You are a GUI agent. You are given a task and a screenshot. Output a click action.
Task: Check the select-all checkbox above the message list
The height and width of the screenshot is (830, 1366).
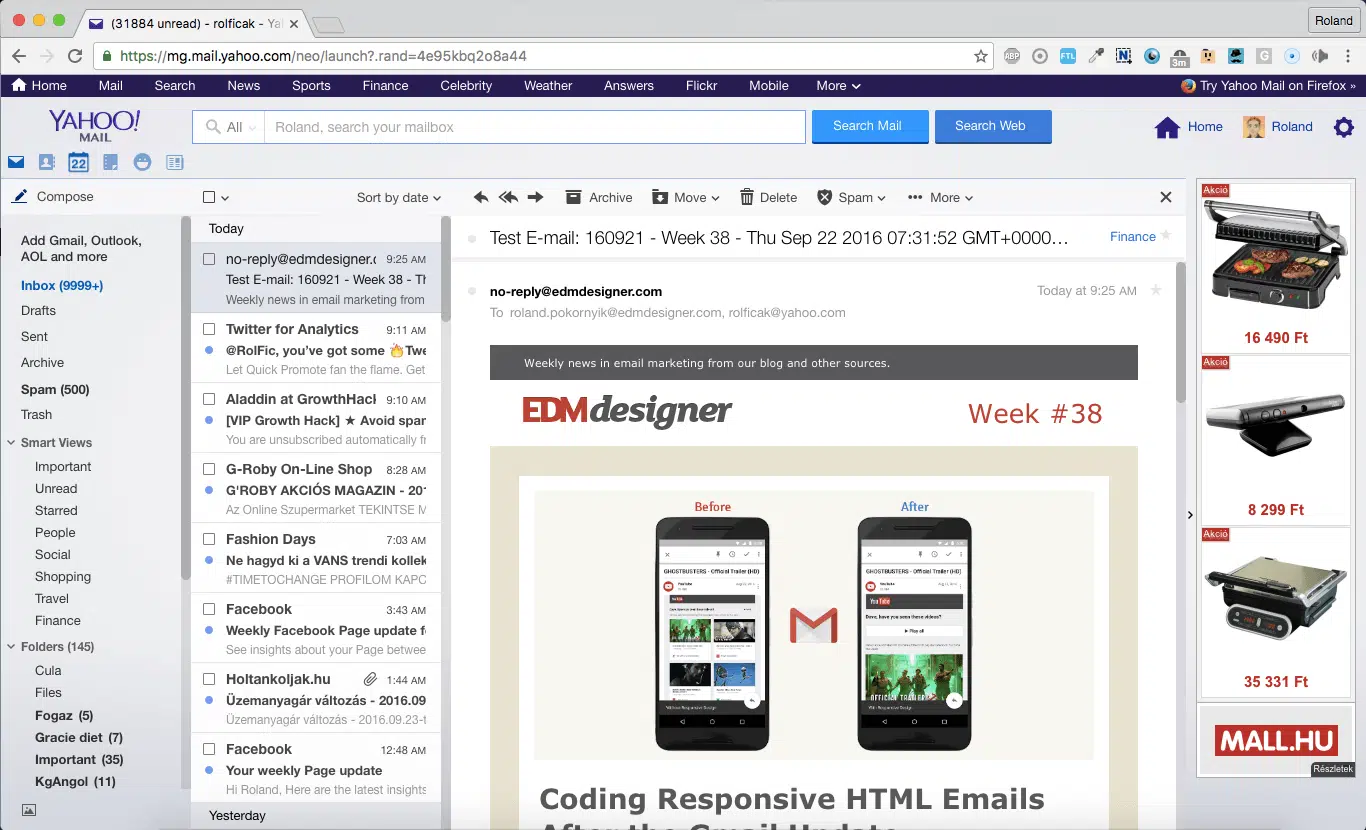(210, 197)
